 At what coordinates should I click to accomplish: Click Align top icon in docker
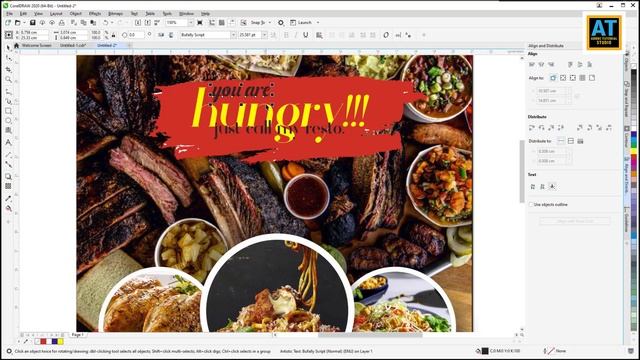tap(570, 64)
